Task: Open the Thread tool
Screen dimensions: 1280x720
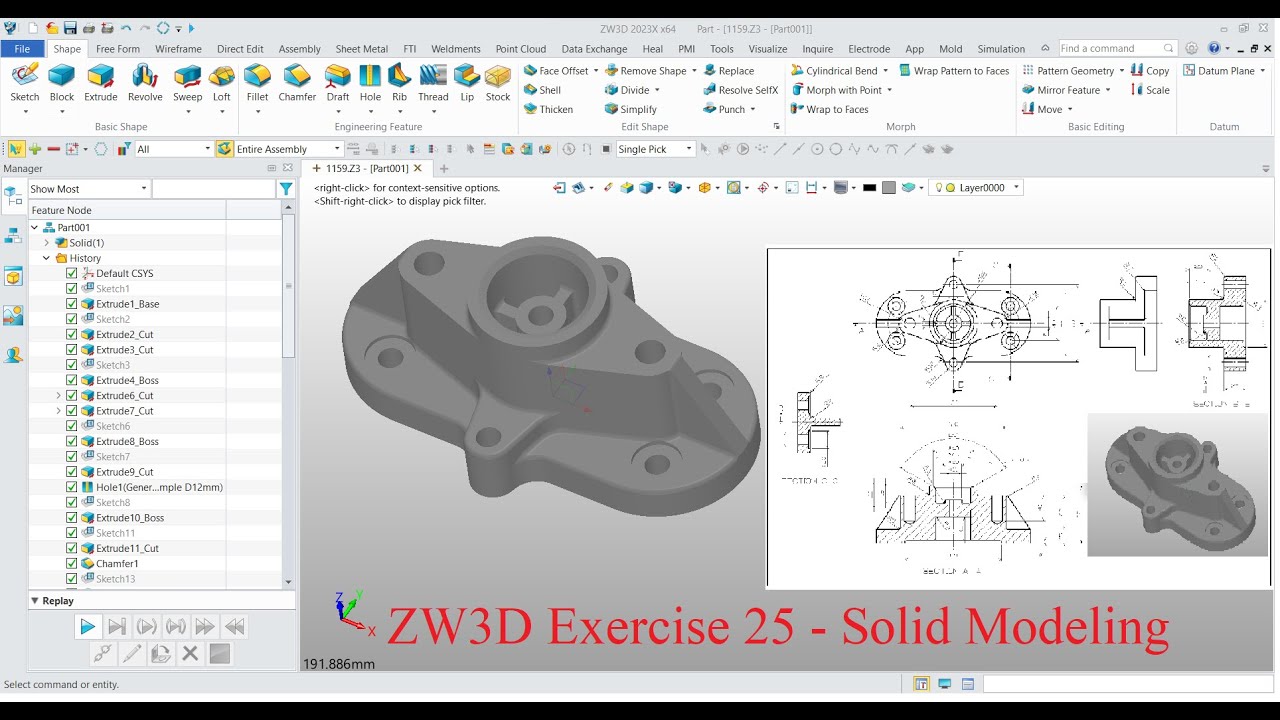Action: (433, 82)
